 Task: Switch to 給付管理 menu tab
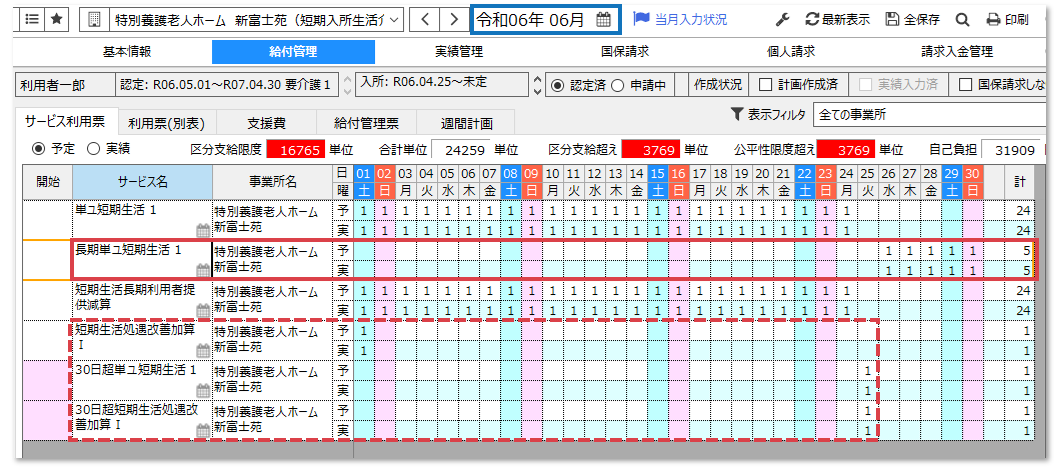click(x=293, y=52)
